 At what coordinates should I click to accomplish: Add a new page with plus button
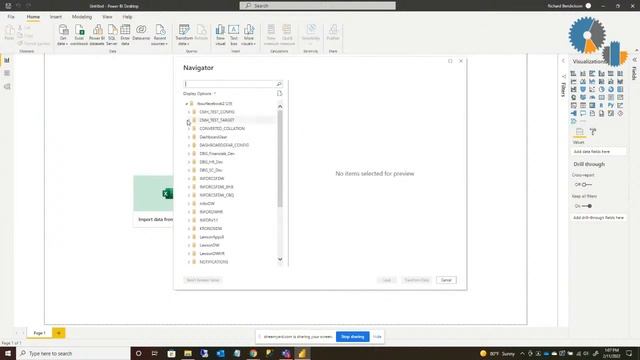coord(59,333)
